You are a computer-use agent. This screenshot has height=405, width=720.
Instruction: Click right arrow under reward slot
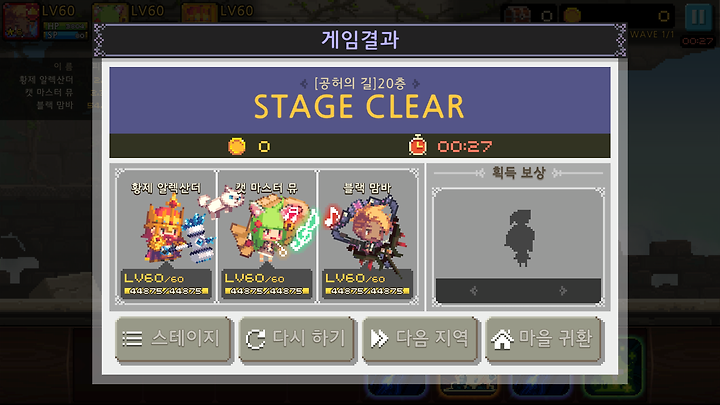click(563, 290)
